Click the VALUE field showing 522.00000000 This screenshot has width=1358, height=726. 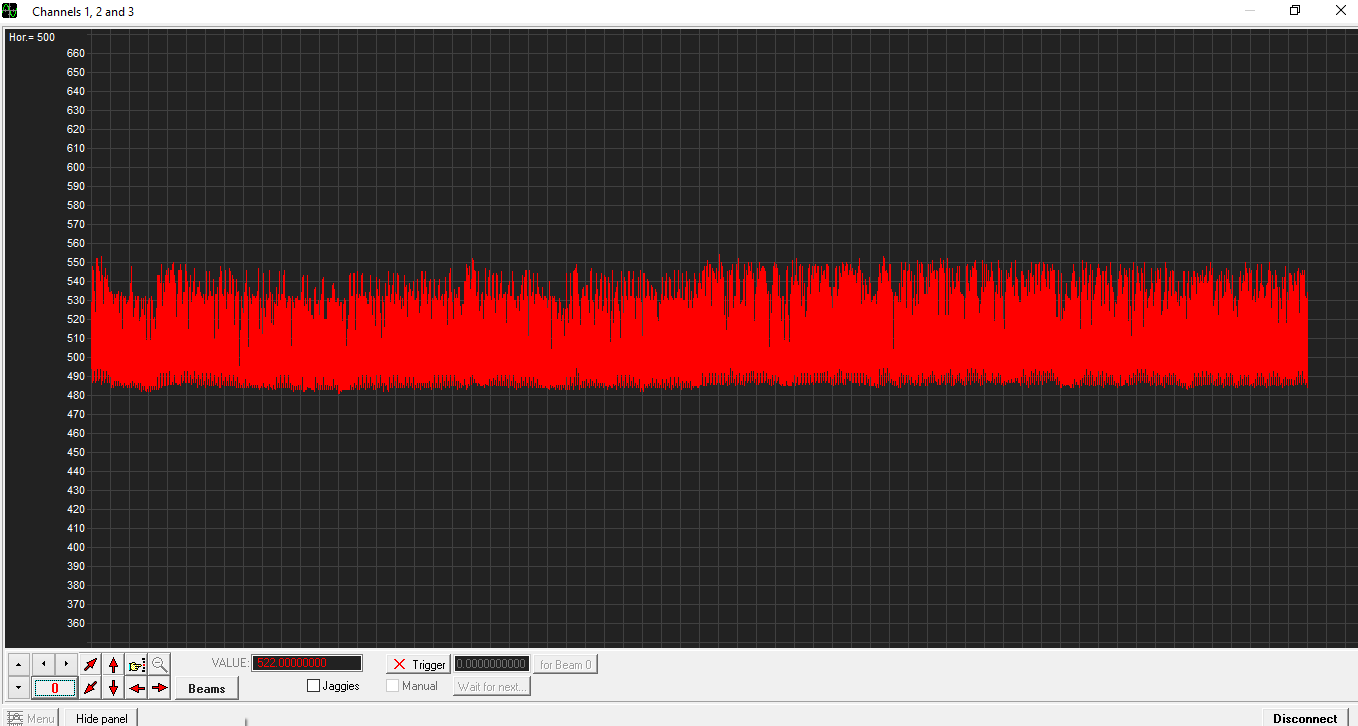coord(307,663)
